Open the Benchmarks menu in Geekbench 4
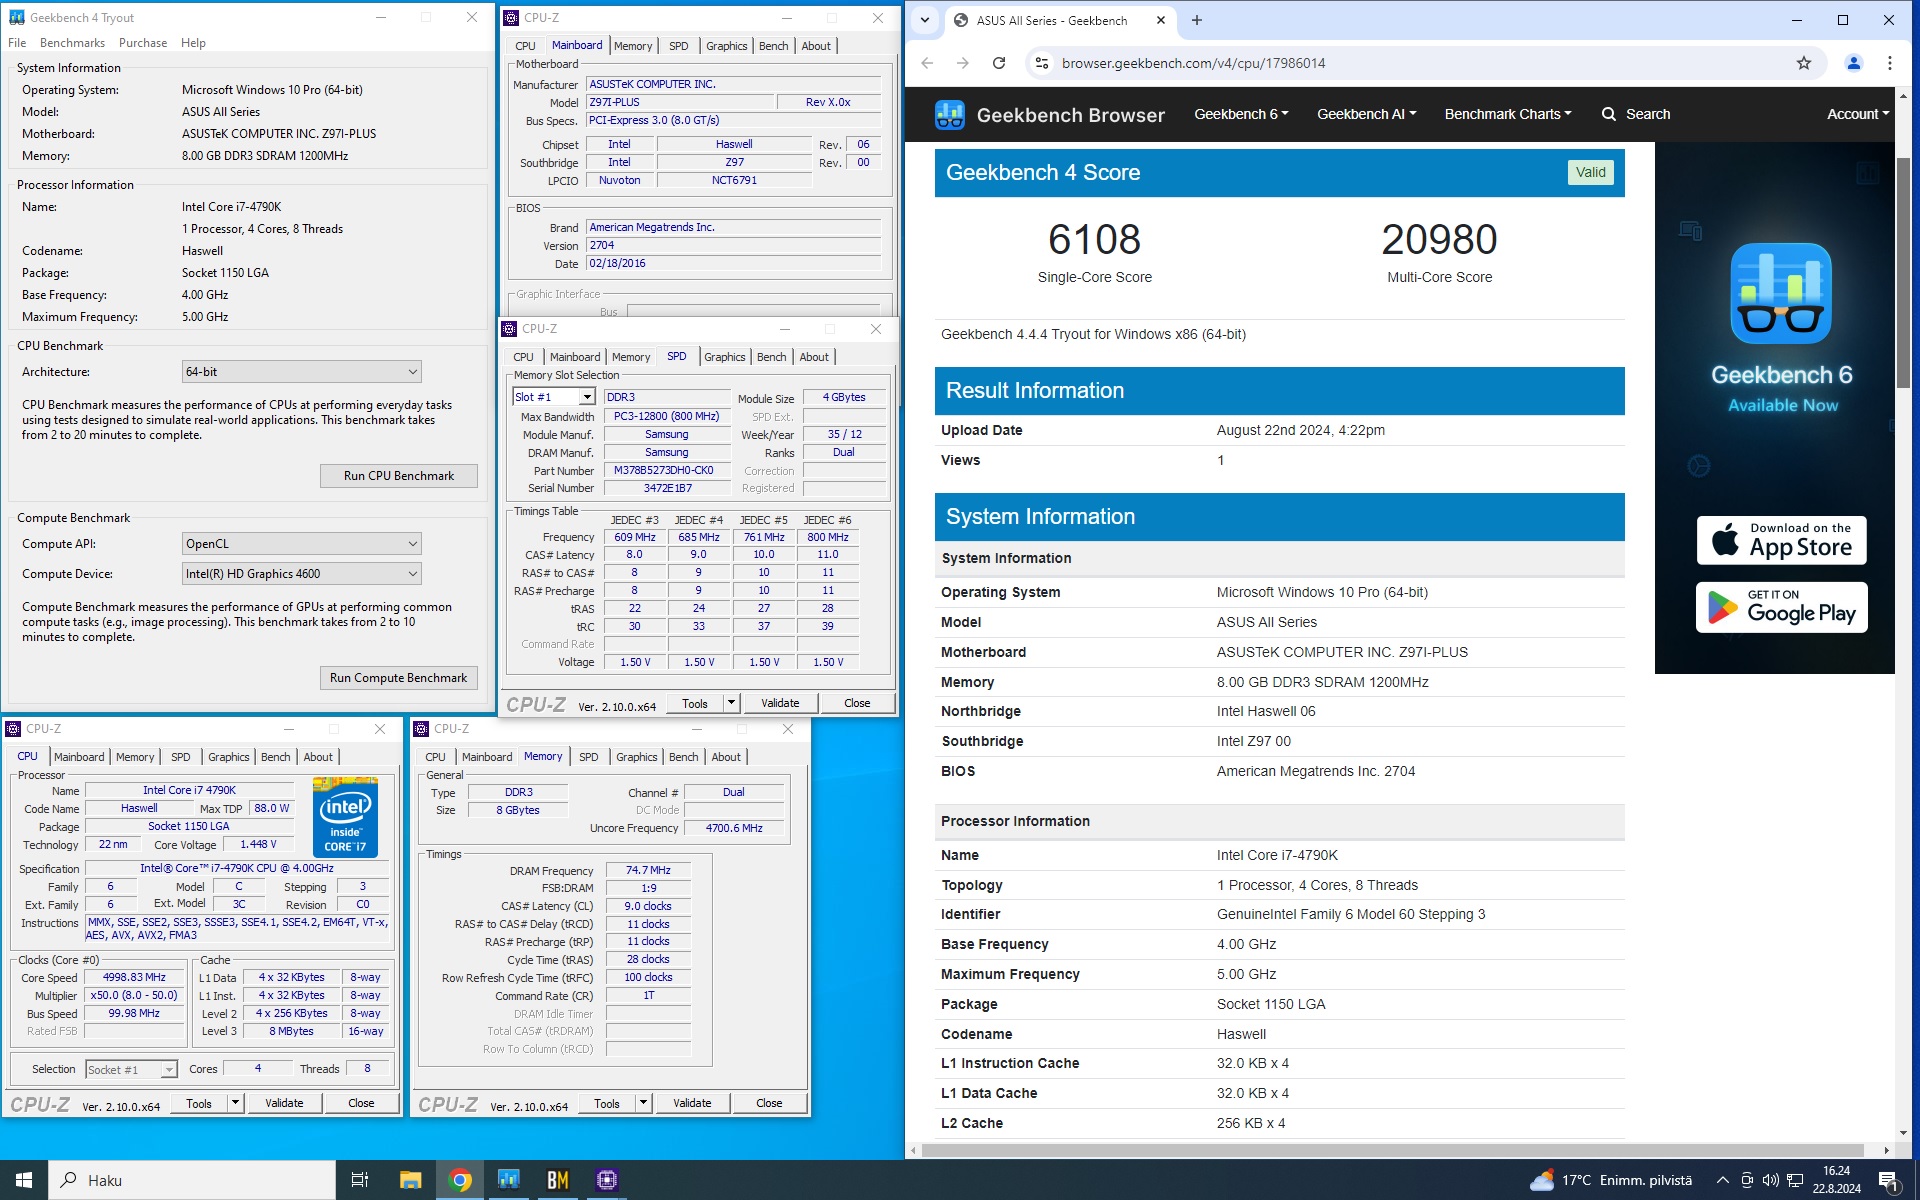This screenshot has height=1200, width=1920. coord(72,43)
